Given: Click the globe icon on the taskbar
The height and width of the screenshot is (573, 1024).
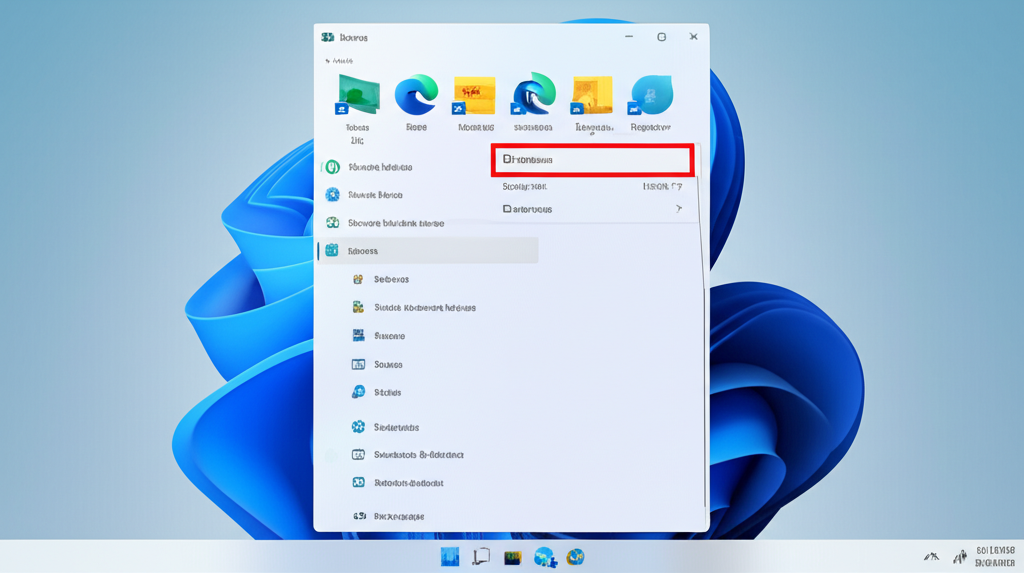Looking at the screenshot, I should pyautogui.click(x=575, y=557).
